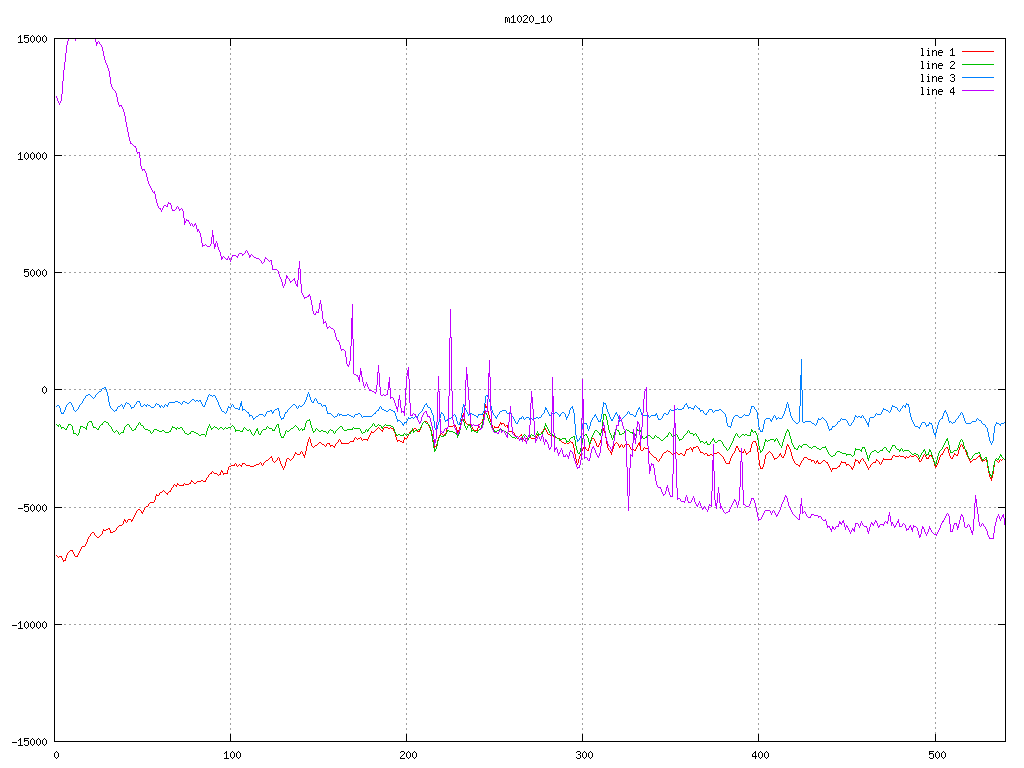The image size is (1024, 768).
Task: Click the 100 x-axis tick label
Action: (x=231, y=755)
